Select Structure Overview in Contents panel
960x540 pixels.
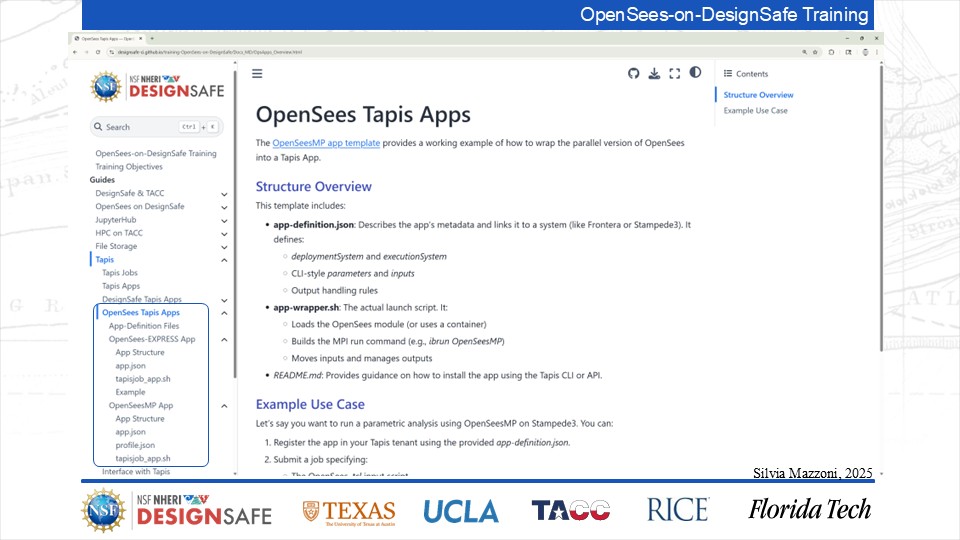(758, 95)
